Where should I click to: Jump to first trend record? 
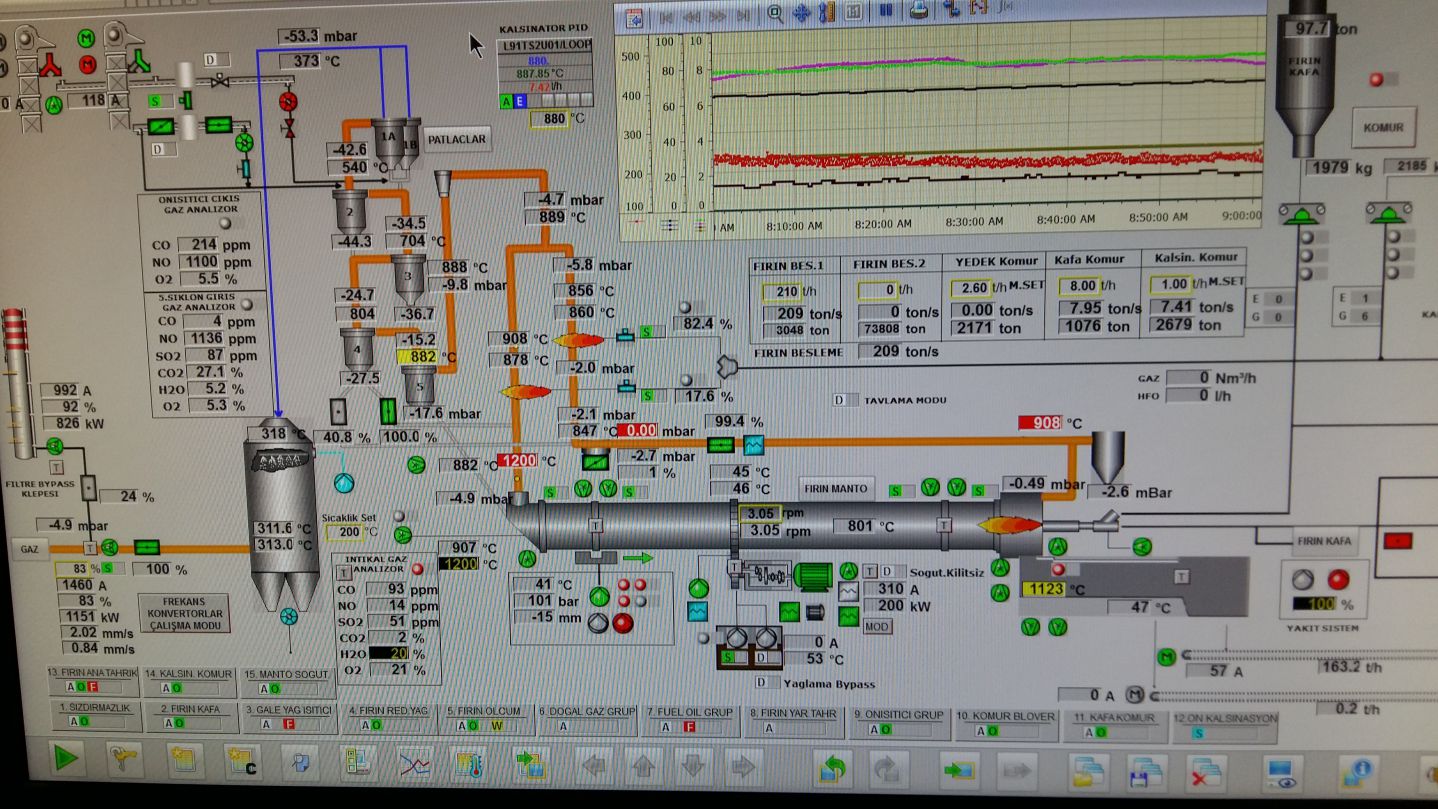[666, 16]
